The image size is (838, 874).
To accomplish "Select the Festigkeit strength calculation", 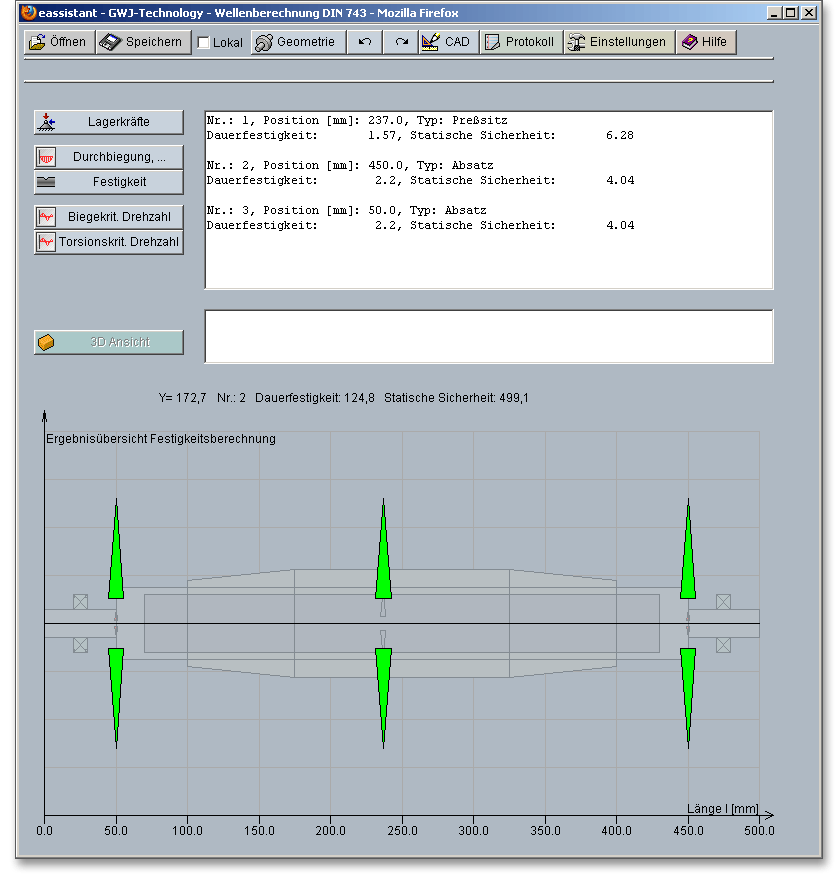I will pos(109,182).
